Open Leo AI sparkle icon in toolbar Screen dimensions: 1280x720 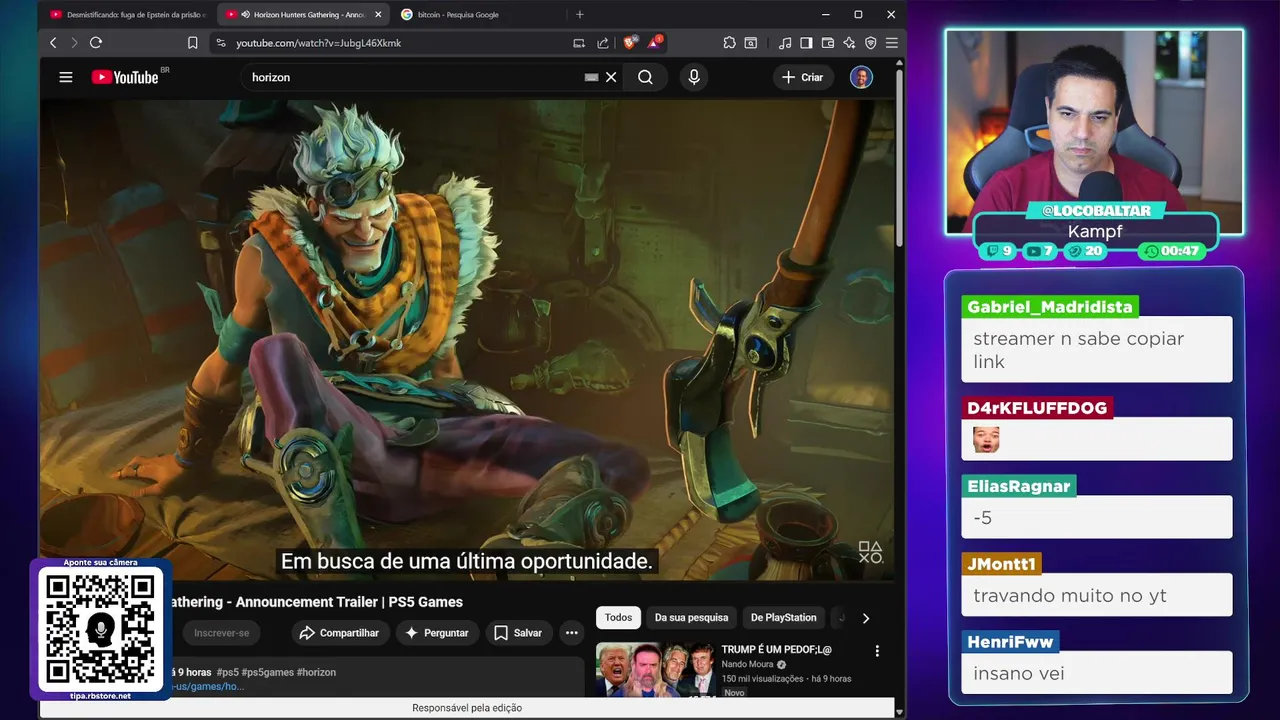[x=849, y=43]
